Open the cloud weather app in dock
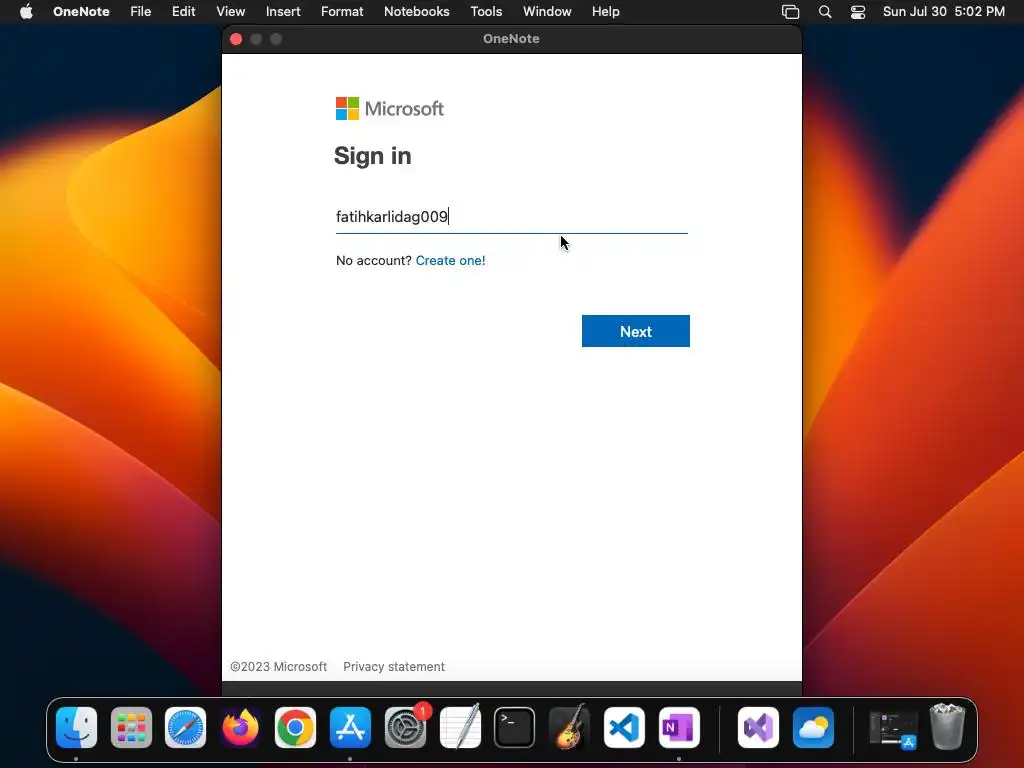1024x768 pixels. tap(813, 728)
